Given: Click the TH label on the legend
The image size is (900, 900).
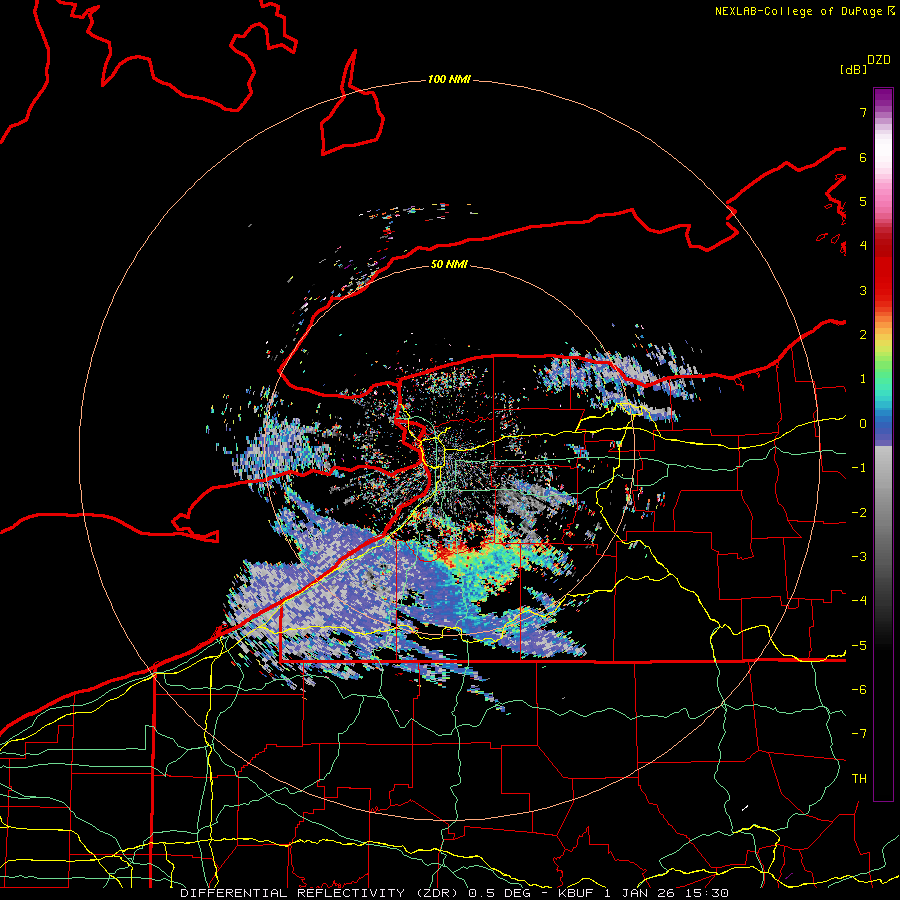Looking at the screenshot, I should (859, 778).
